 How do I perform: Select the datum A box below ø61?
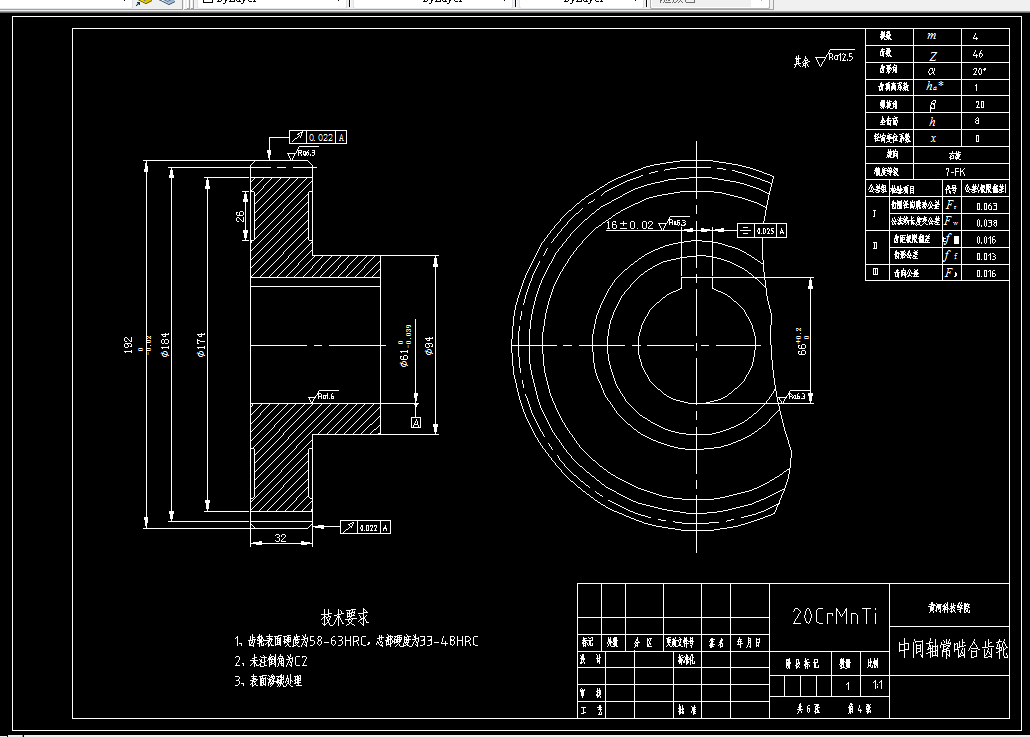(x=416, y=422)
